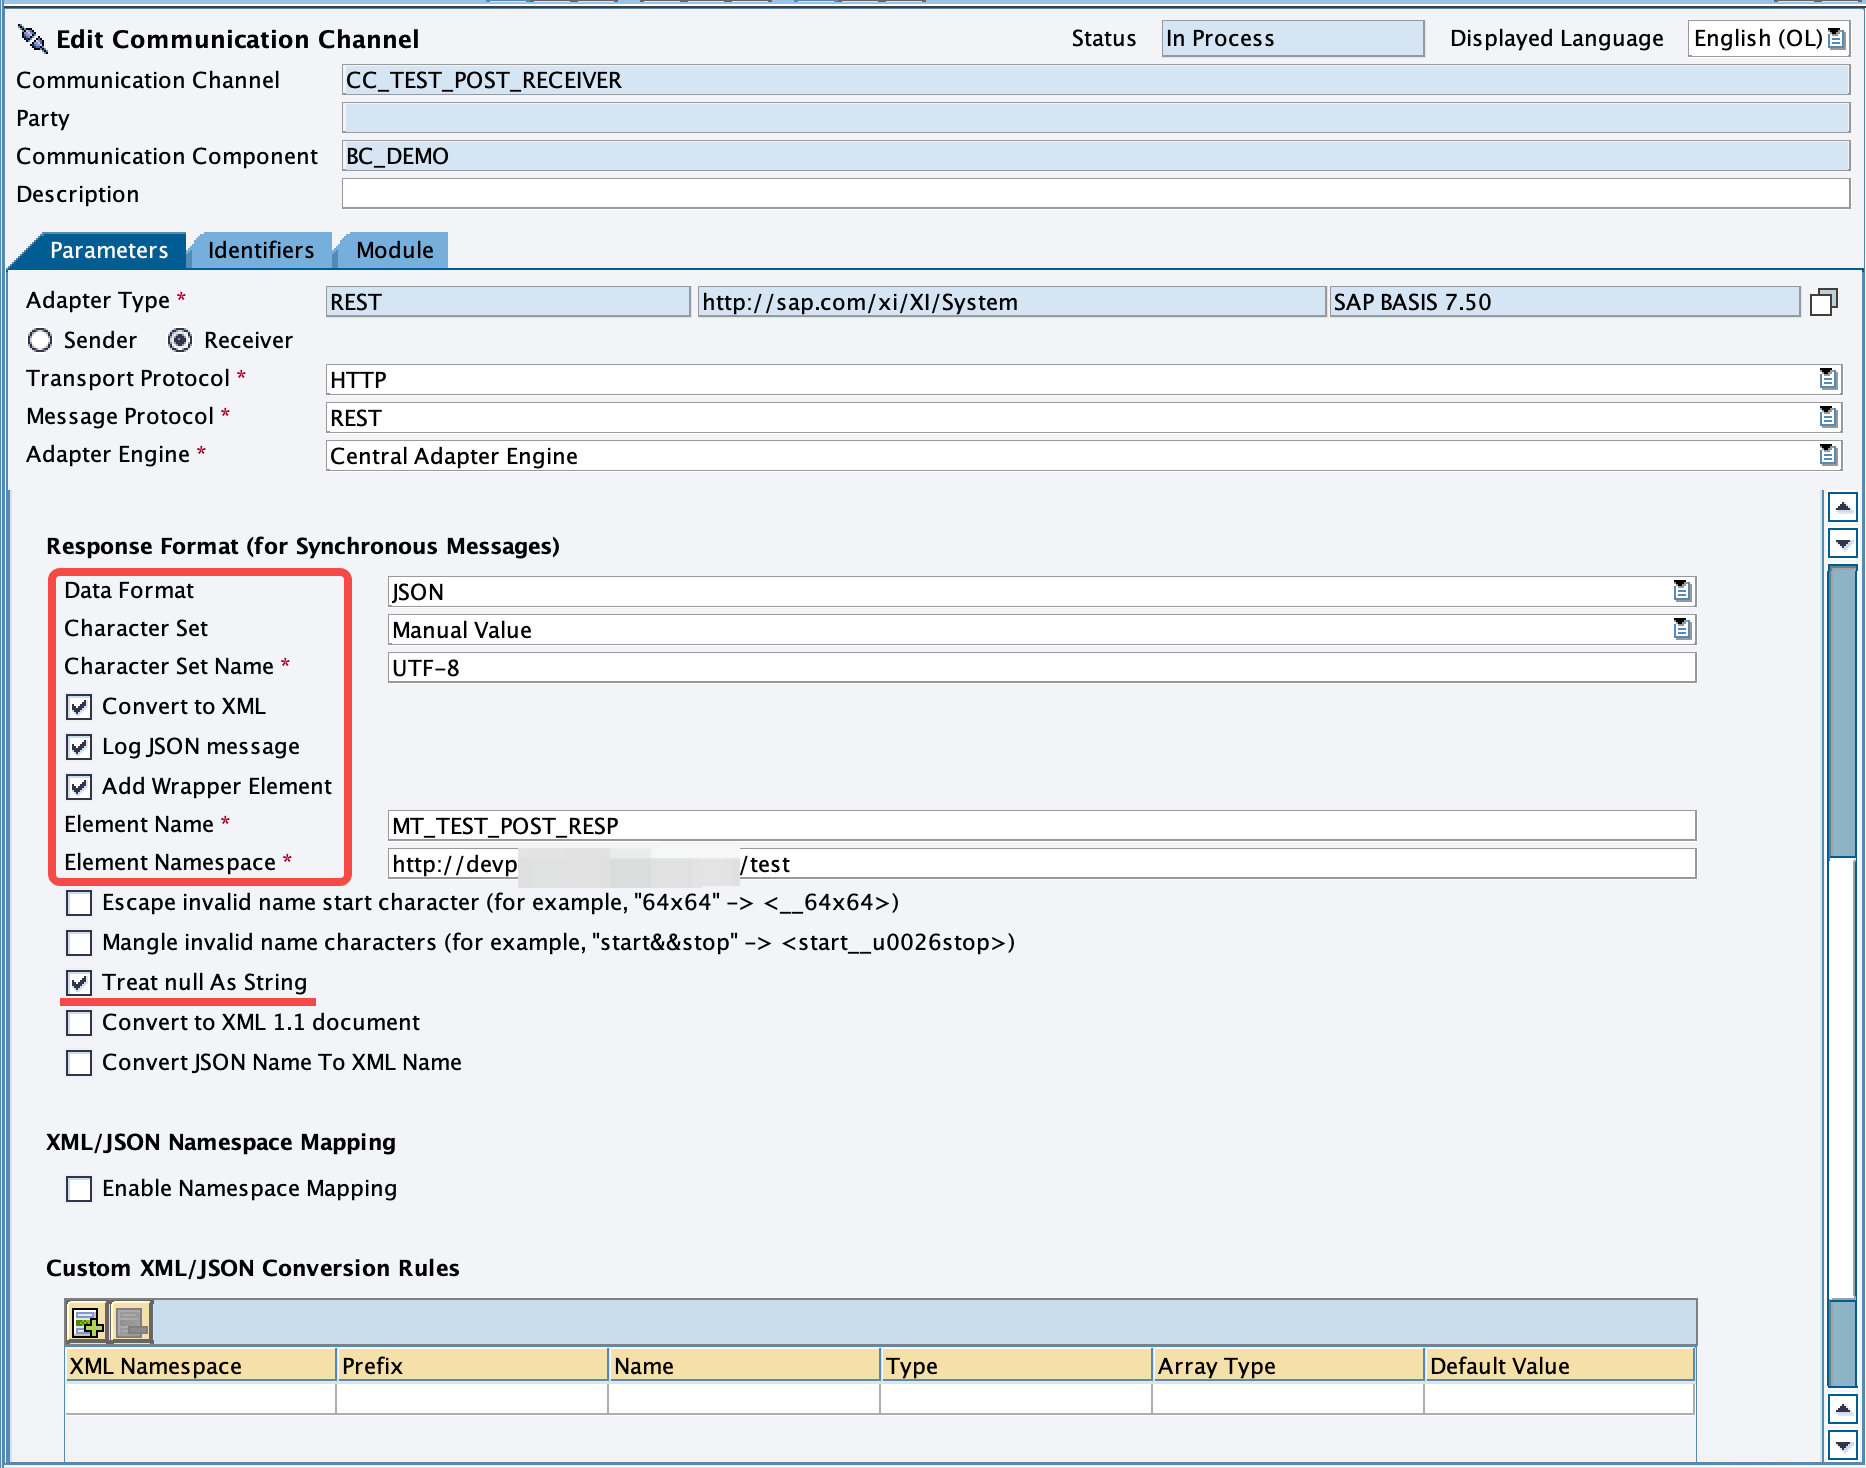Click the http://sap.com/xi/XI/System namespace field

pyautogui.click(x=1012, y=302)
